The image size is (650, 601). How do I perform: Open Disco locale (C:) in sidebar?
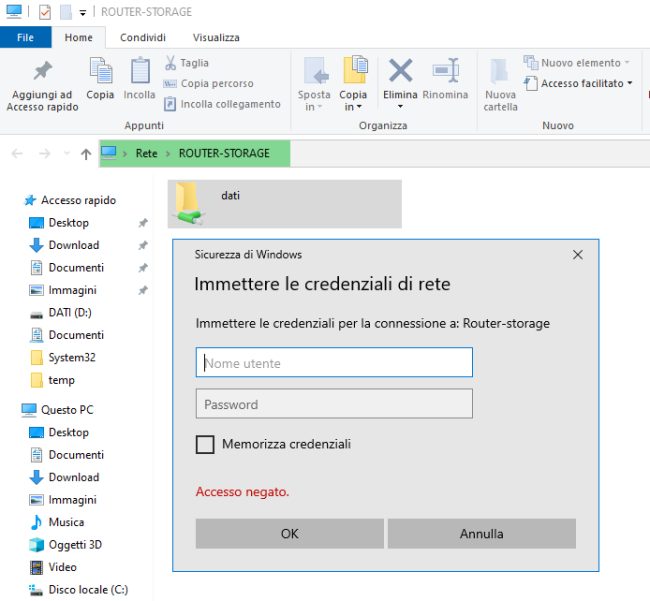88,589
